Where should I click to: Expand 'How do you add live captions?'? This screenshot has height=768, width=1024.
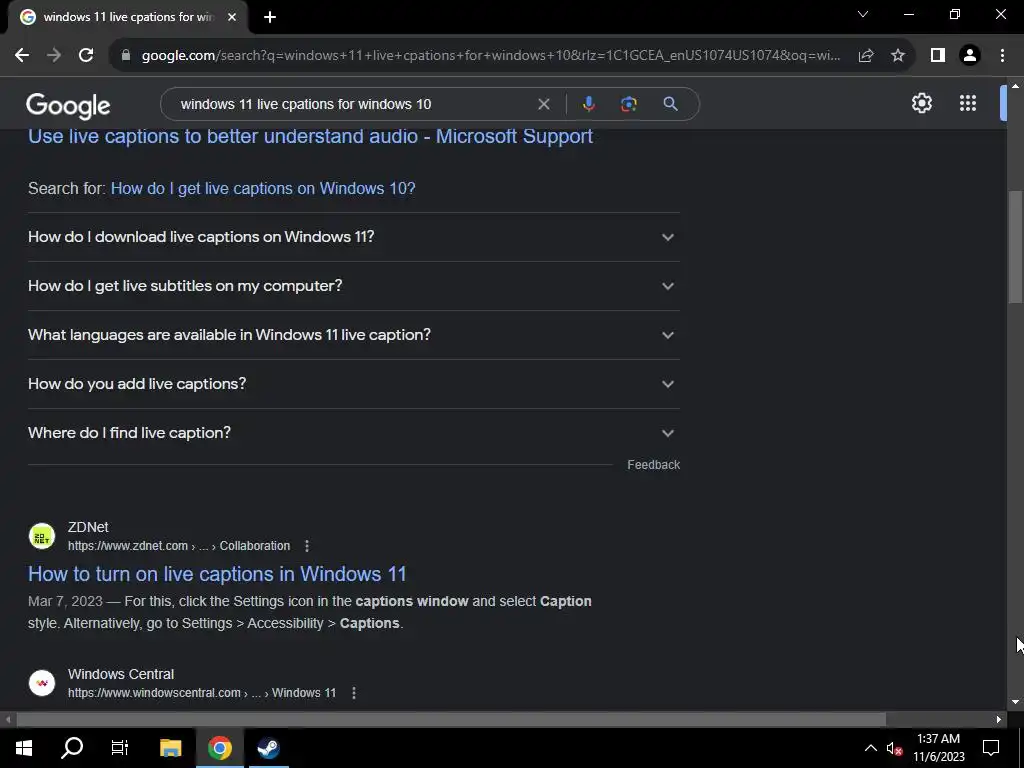(x=353, y=384)
